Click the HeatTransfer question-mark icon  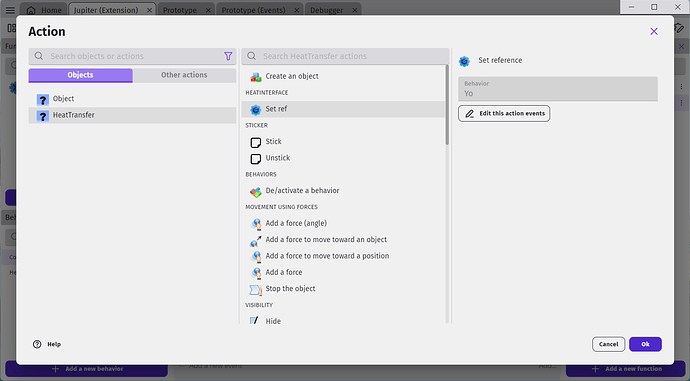pos(43,116)
